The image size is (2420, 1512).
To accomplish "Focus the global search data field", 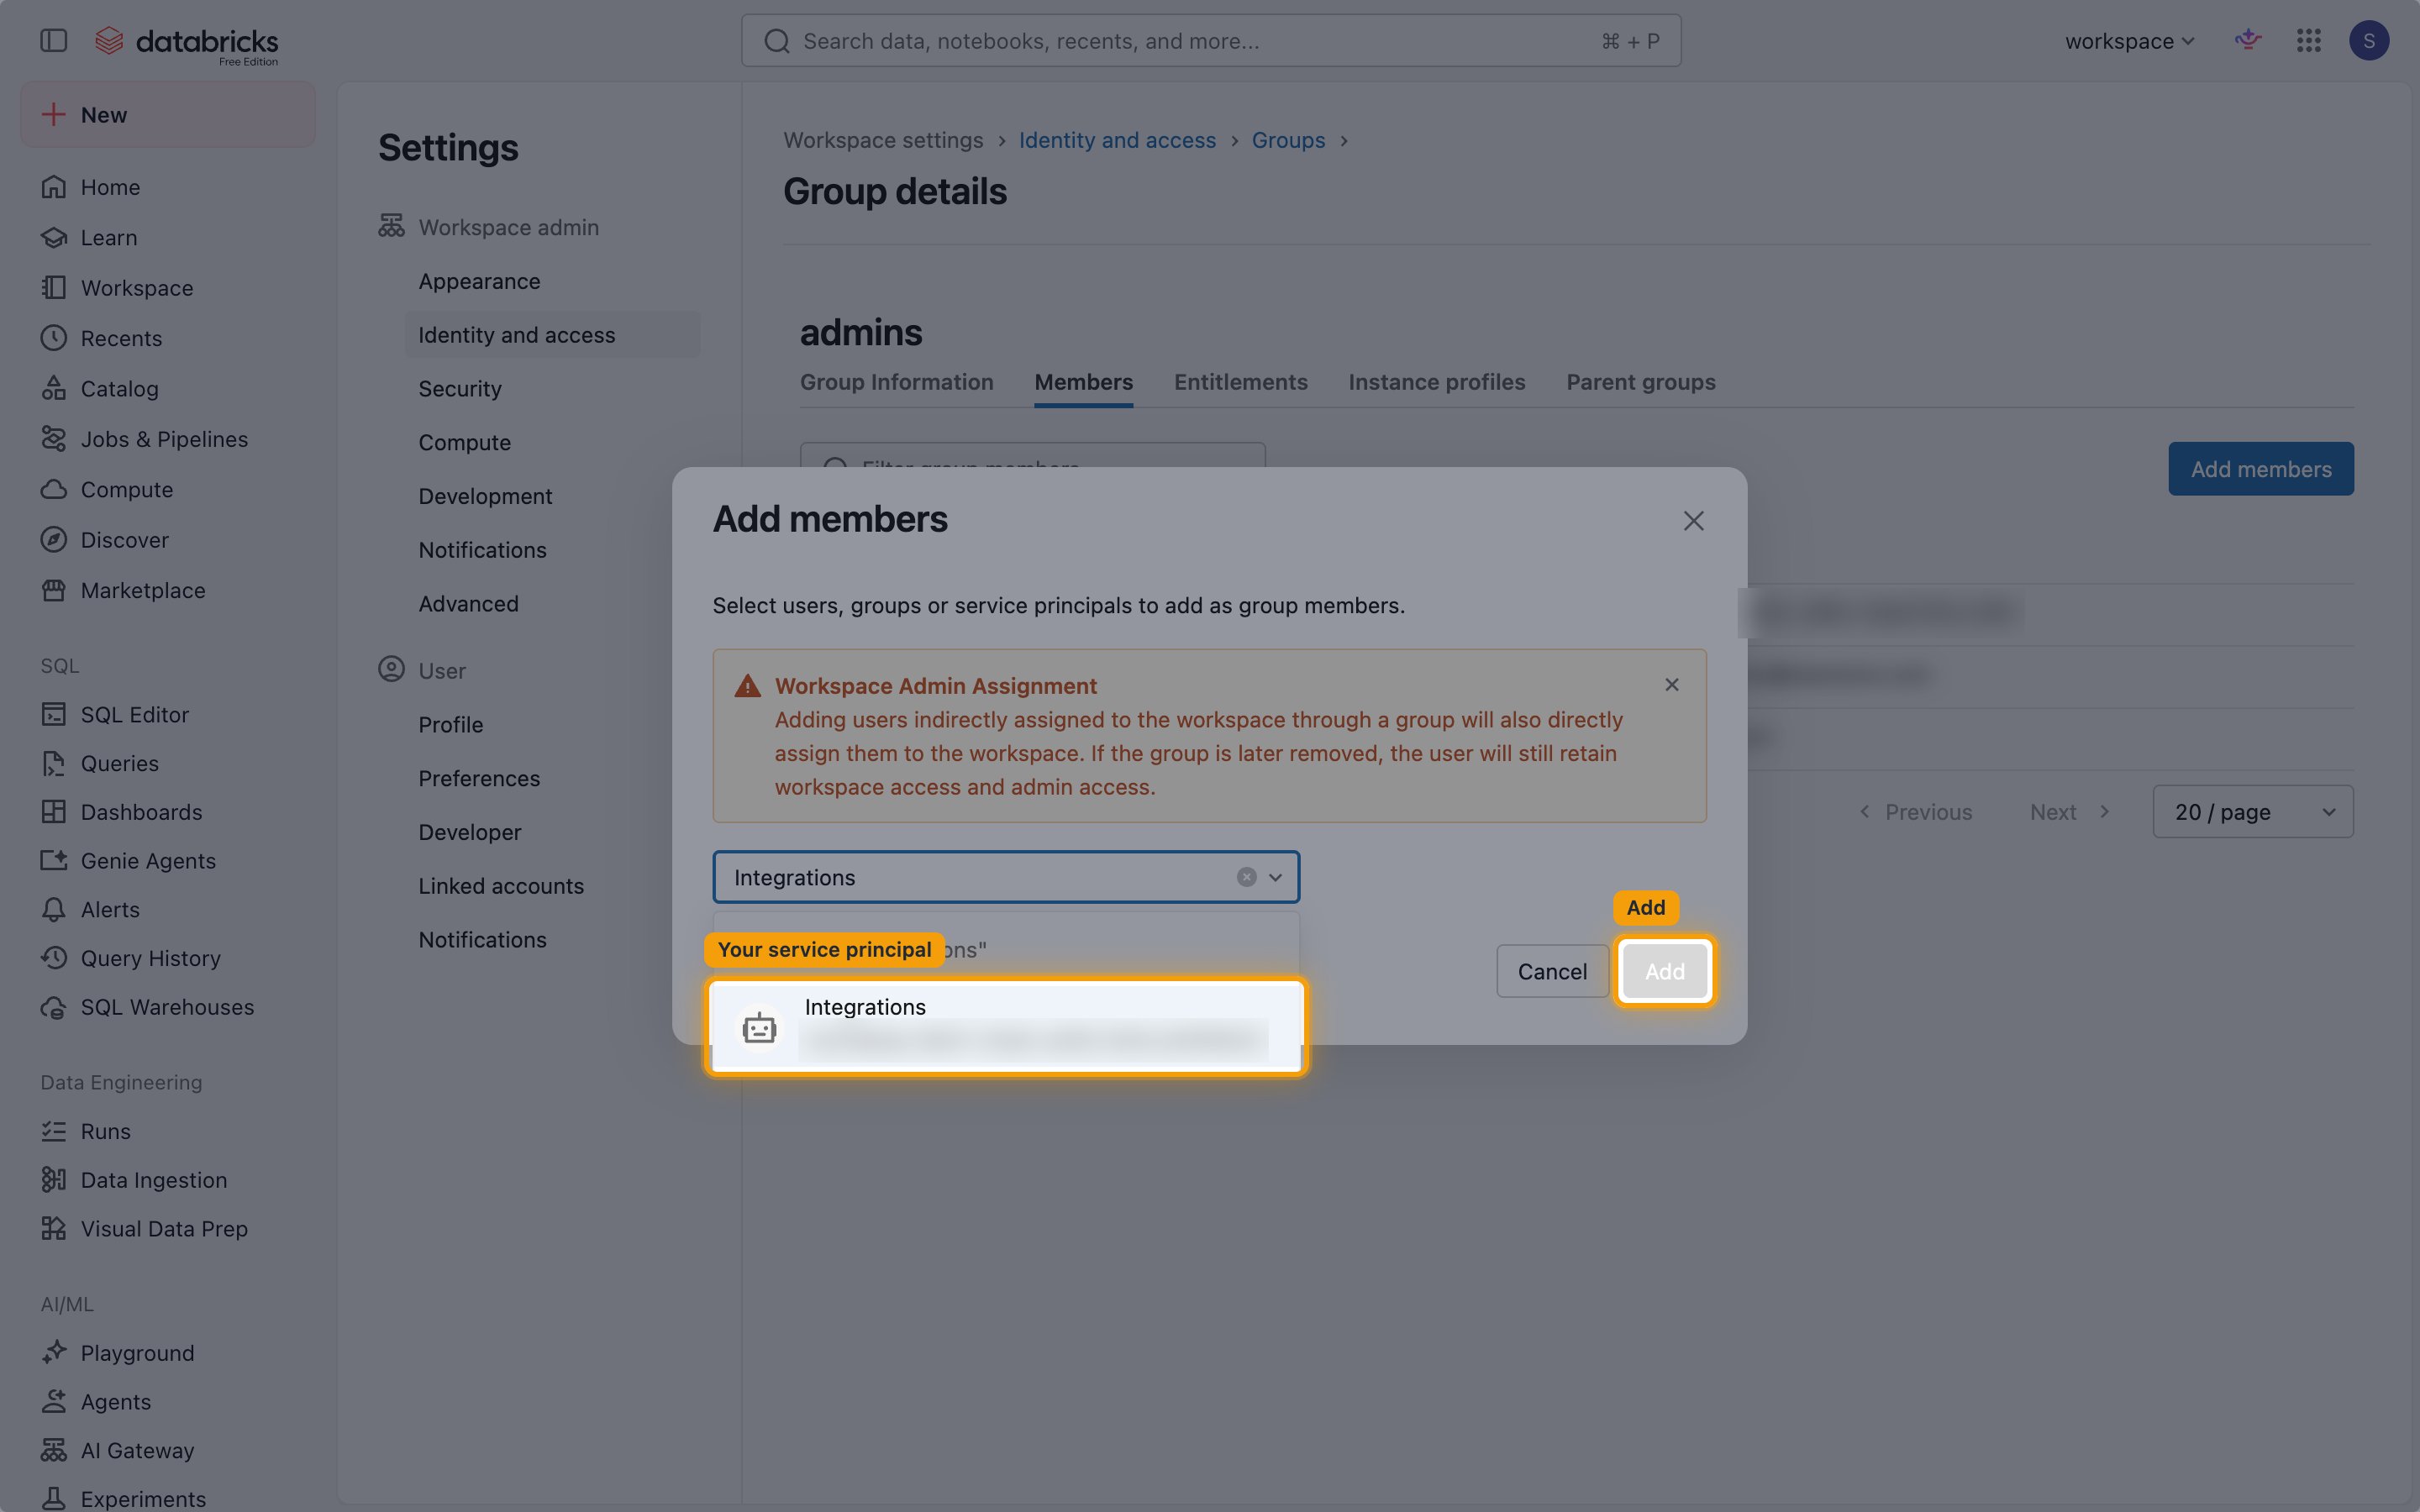I will [1210, 41].
